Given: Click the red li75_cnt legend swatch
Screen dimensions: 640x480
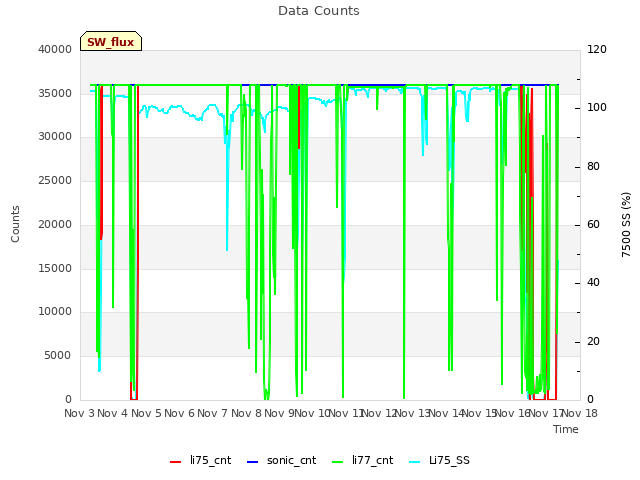Looking at the screenshot, I should 176,462.
